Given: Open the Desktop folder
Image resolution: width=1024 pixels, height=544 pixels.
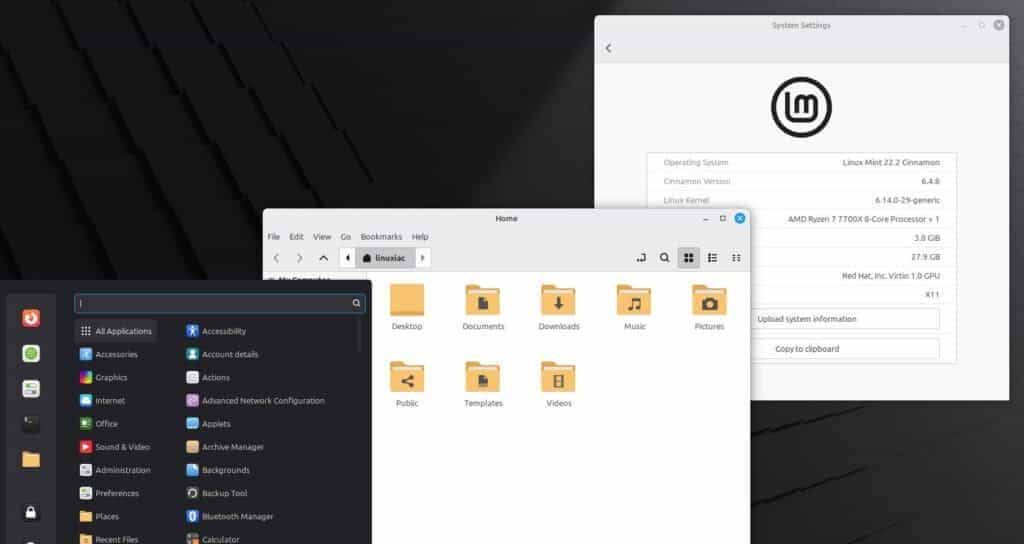Looking at the screenshot, I should (x=407, y=307).
